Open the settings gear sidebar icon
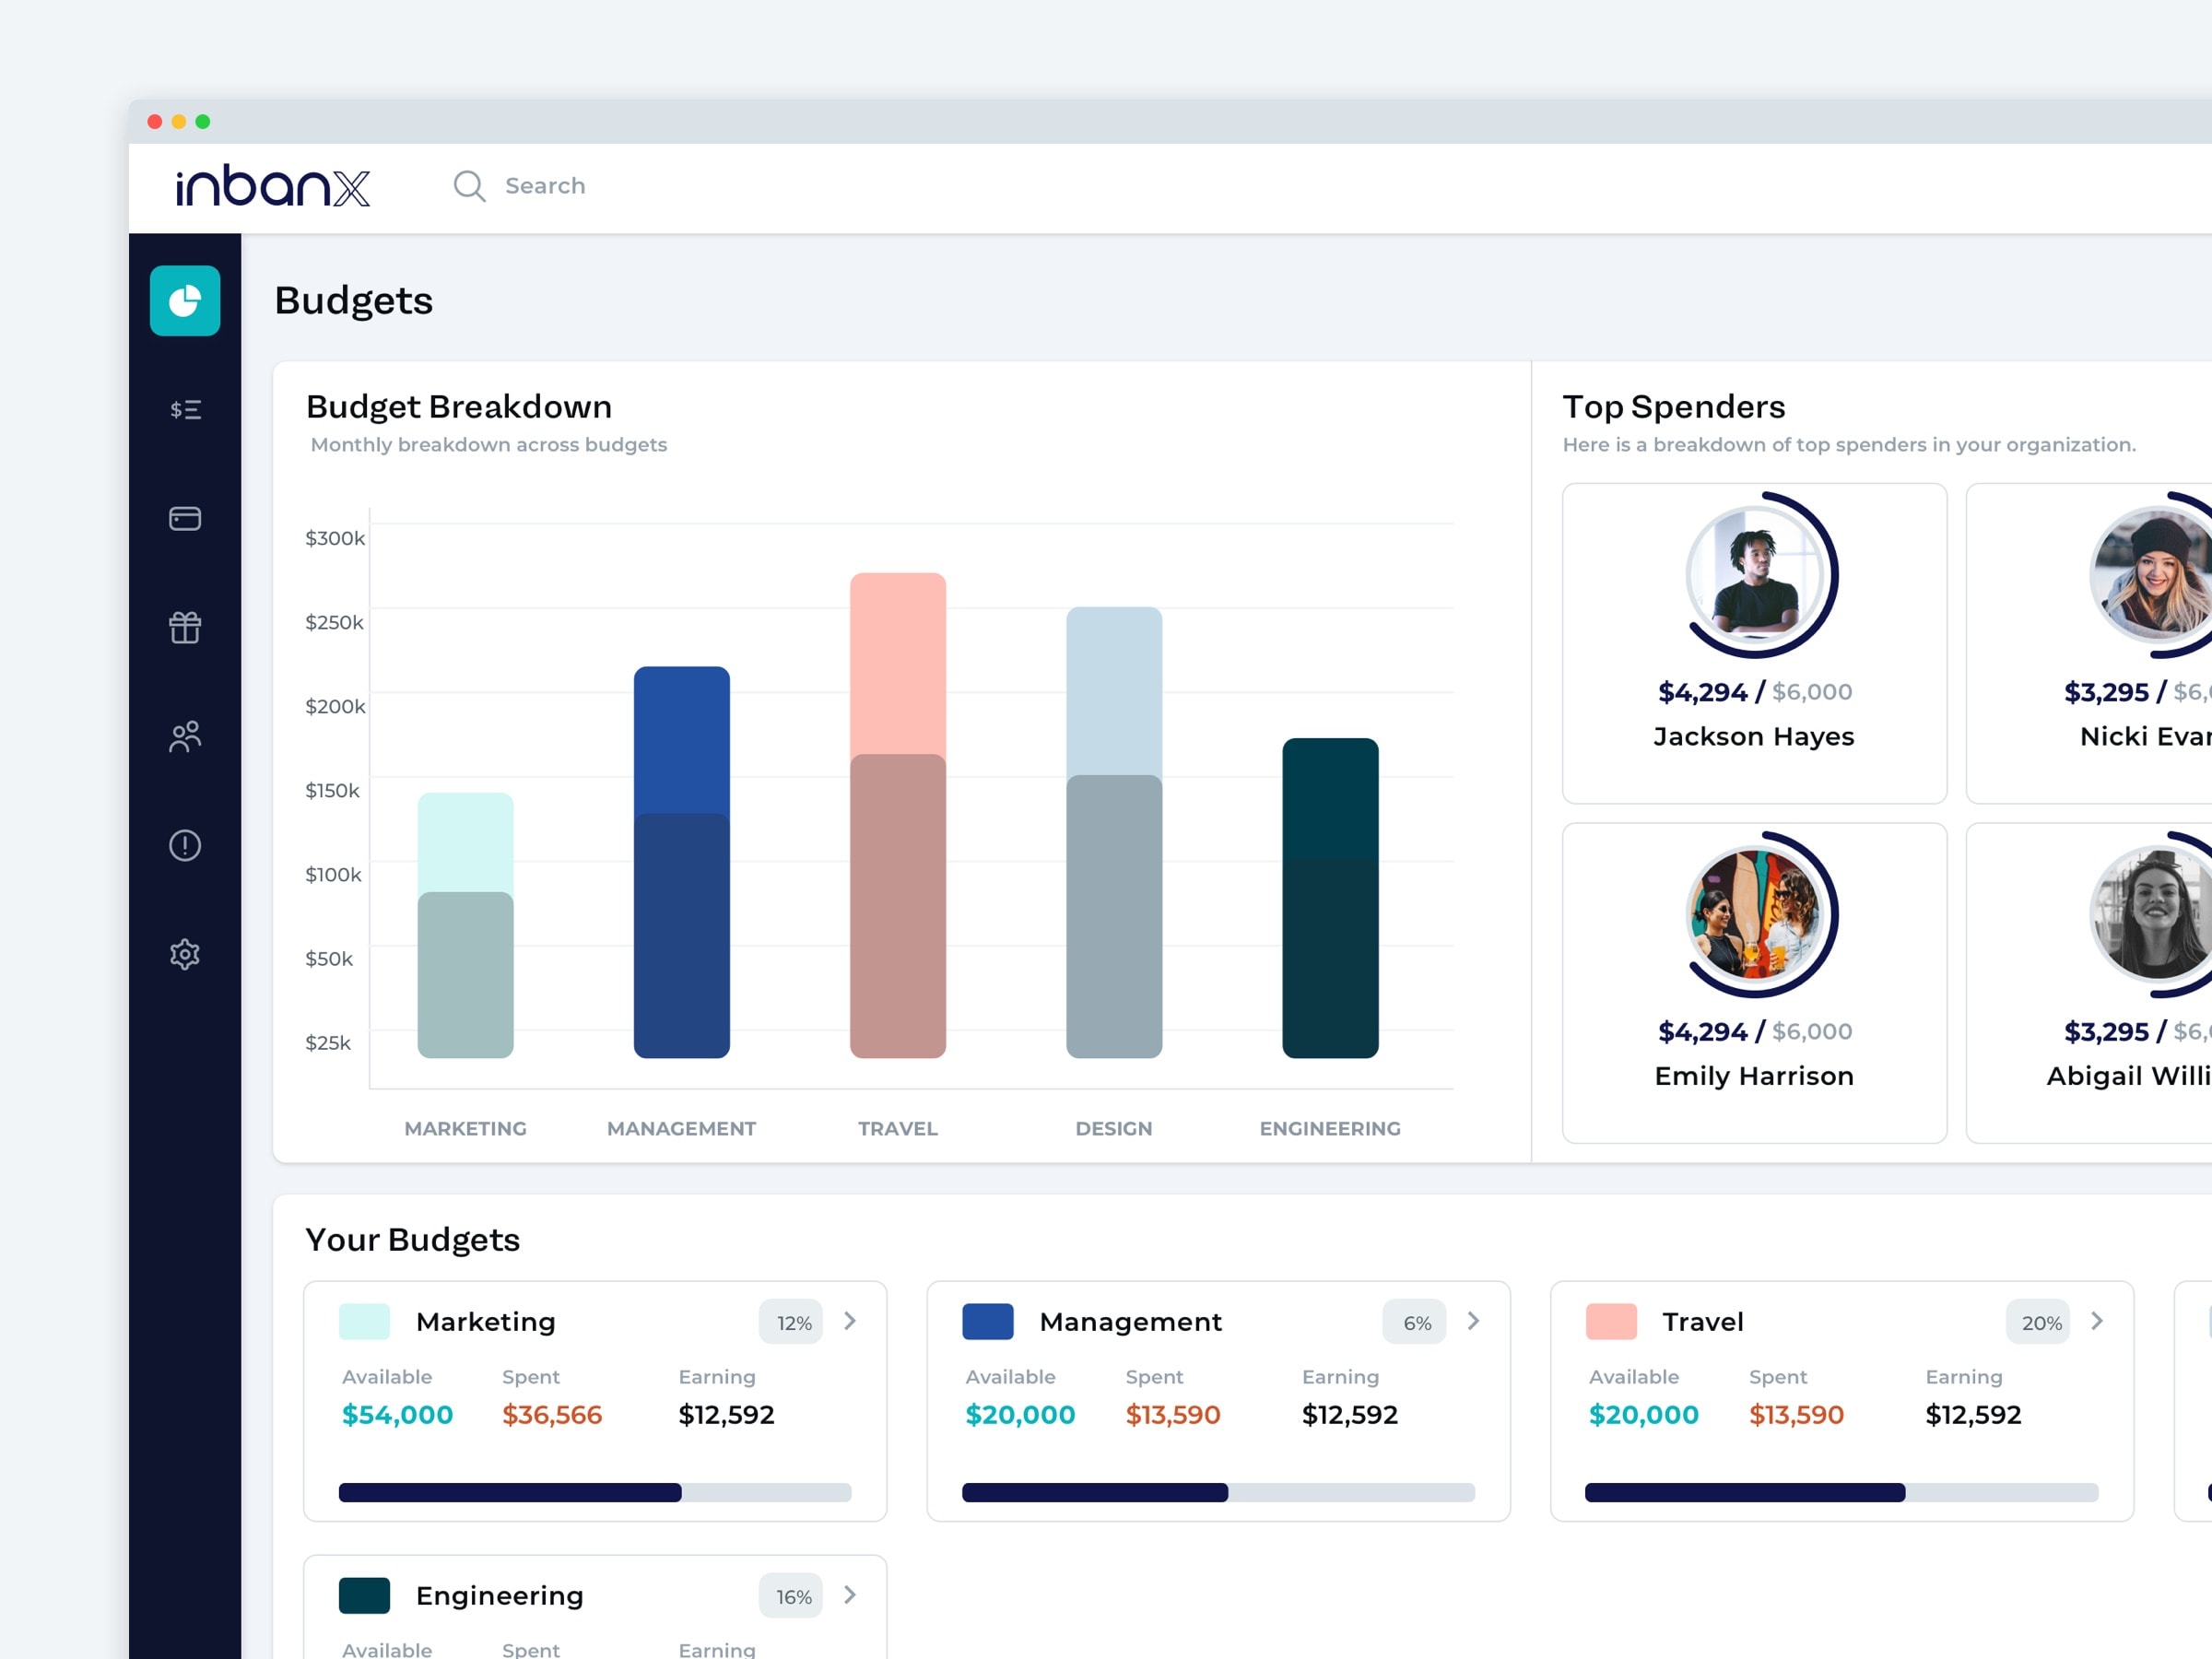The image size is (2212, 1659). pos(185,954)
